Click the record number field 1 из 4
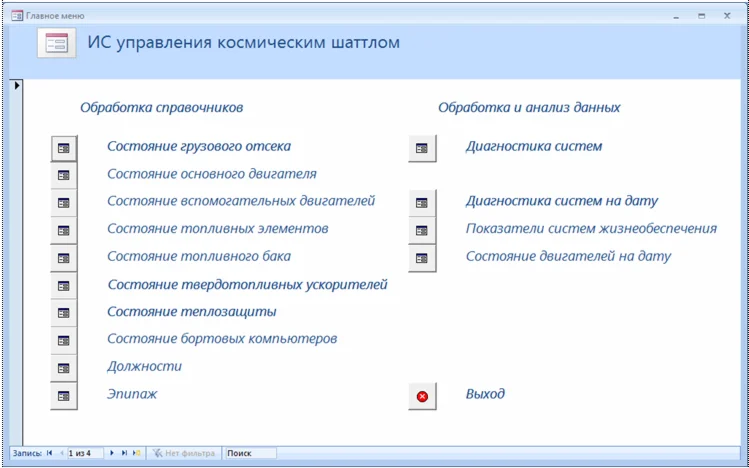The height and width of the screenshot is (468, 749). pyautogui.click(x=85, y=453)
